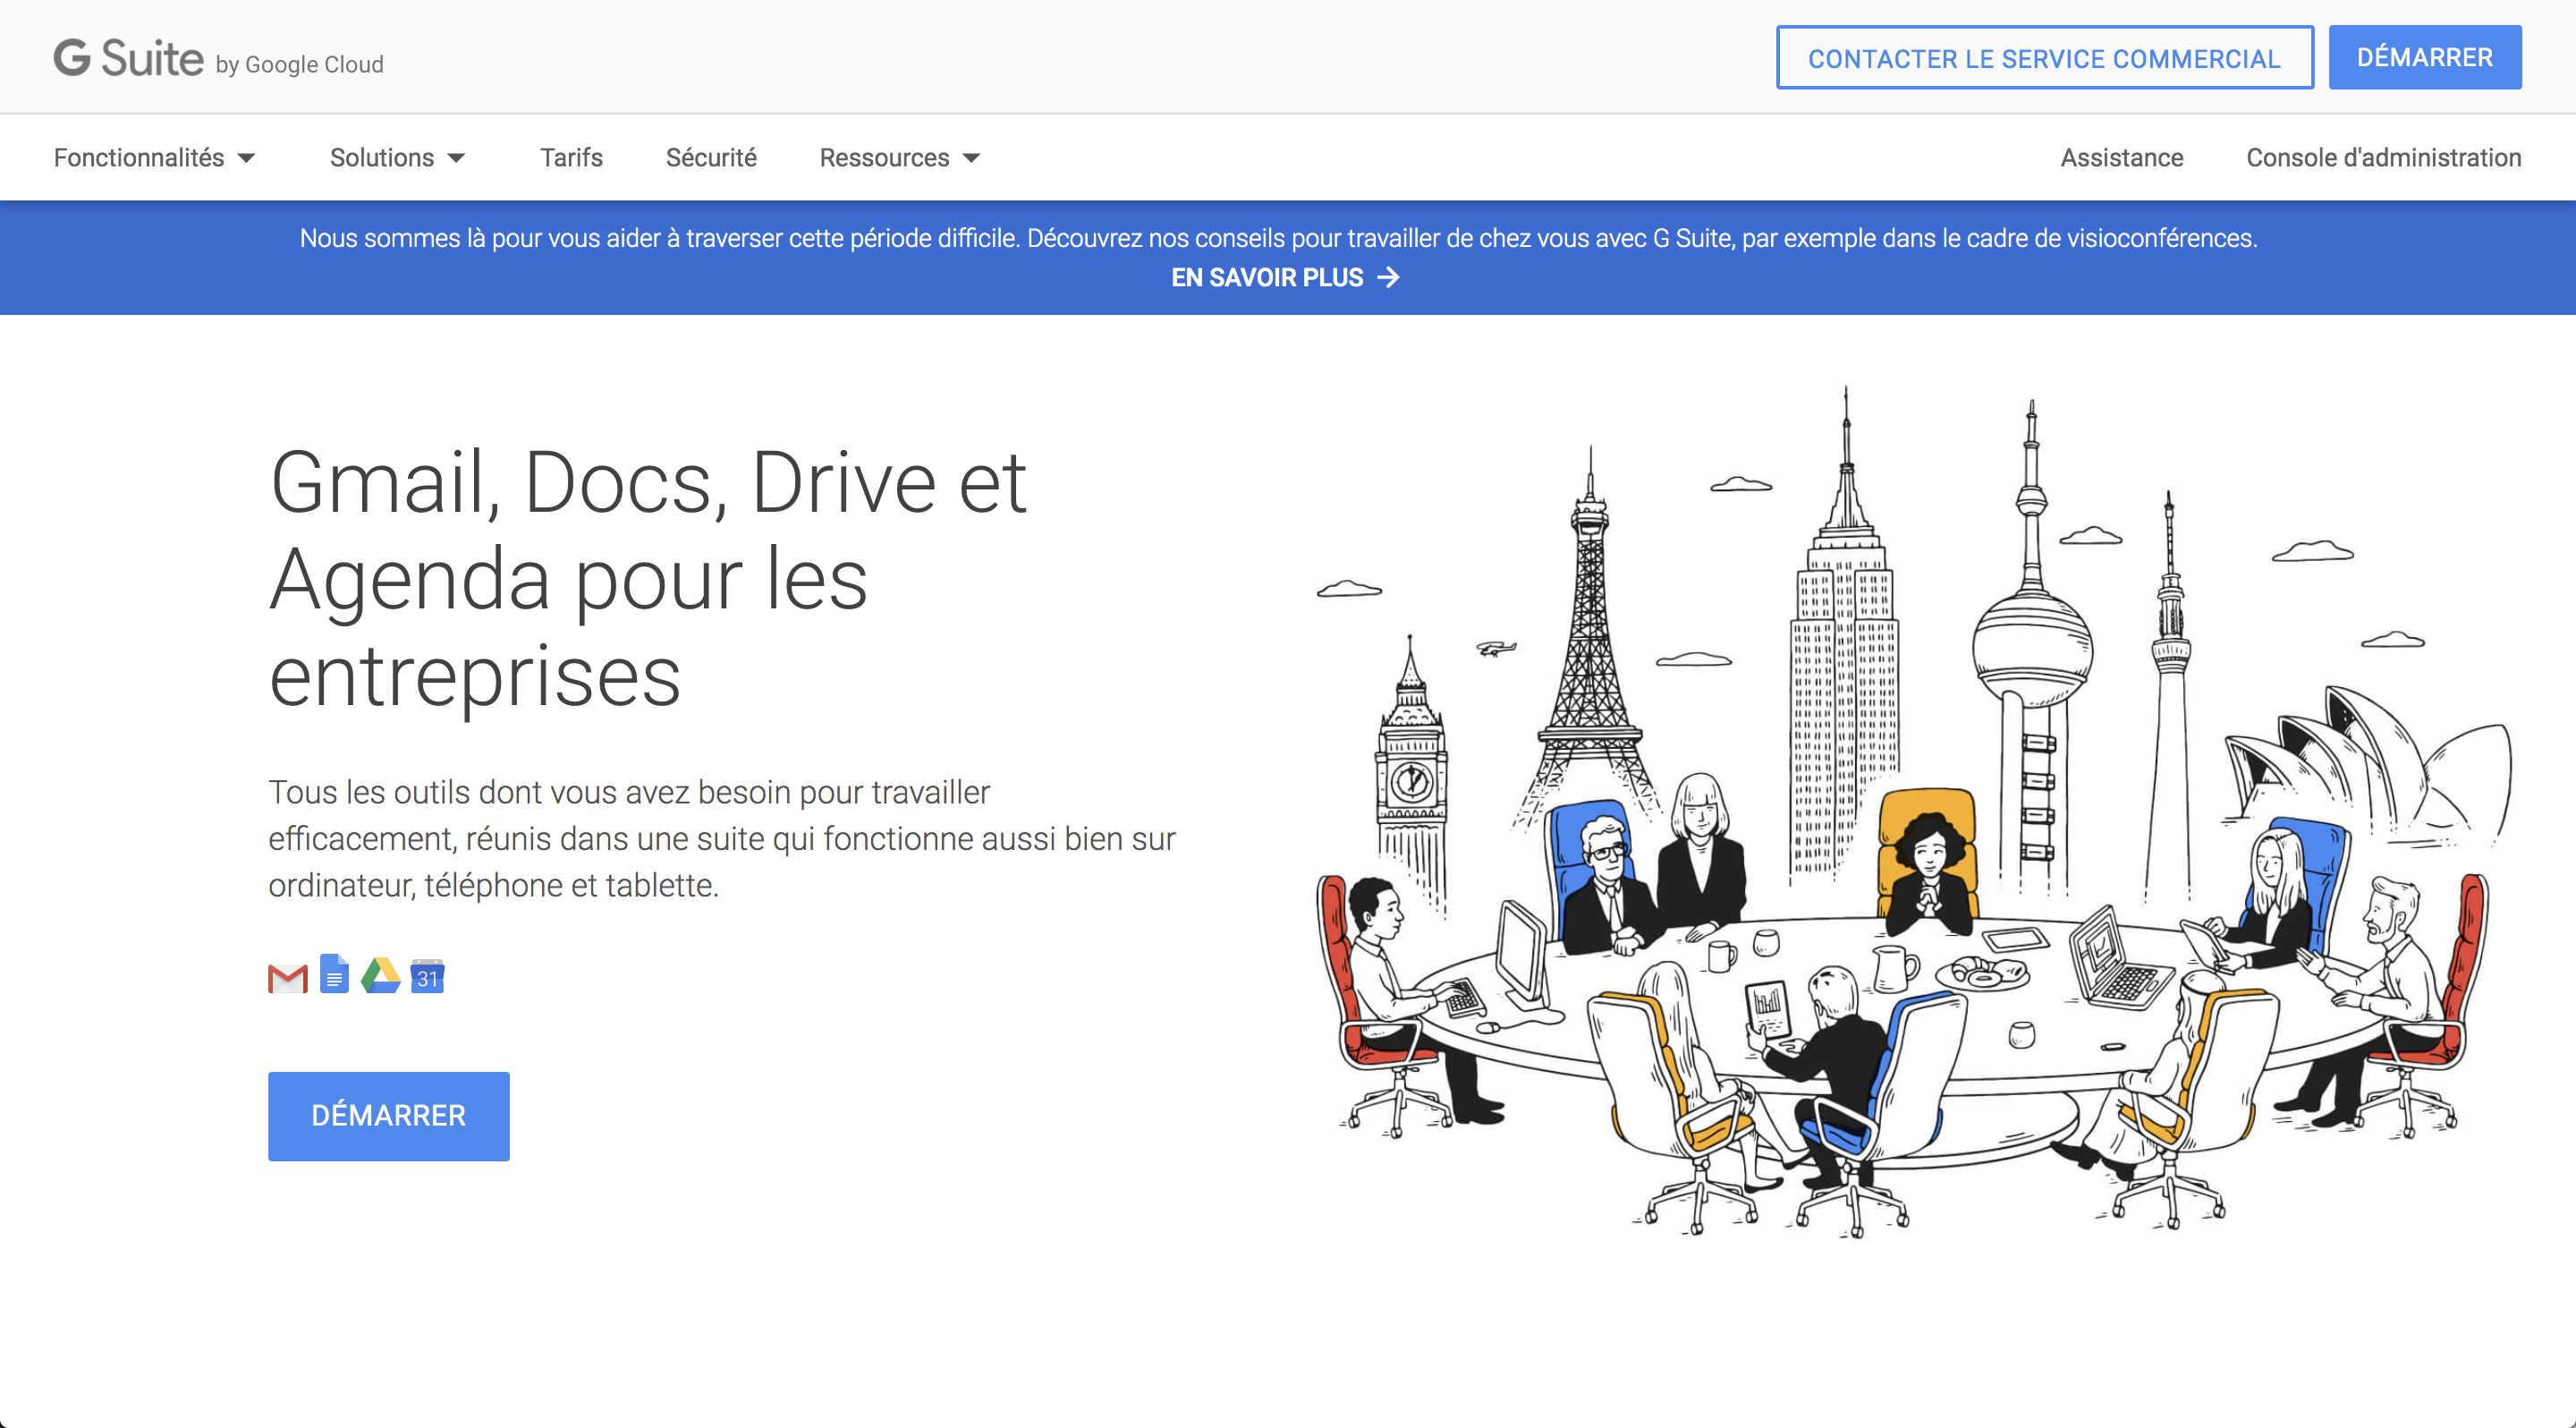Open the Tarifs menu item

(571, 158)
